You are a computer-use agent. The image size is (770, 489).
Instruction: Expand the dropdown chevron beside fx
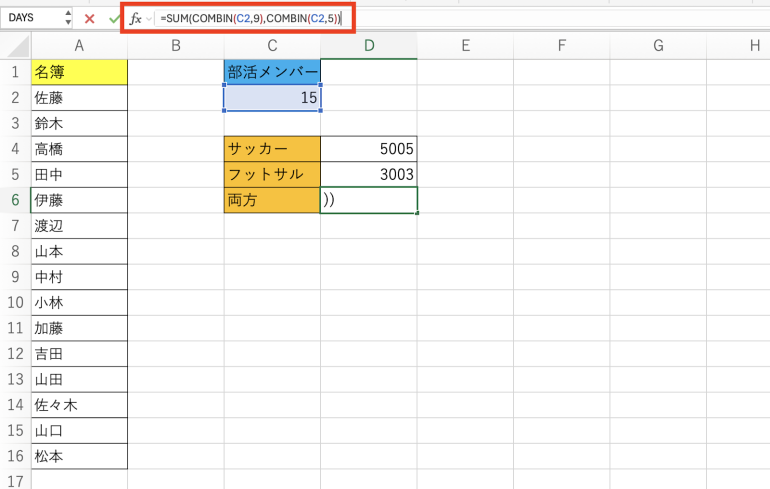(149, 19)
